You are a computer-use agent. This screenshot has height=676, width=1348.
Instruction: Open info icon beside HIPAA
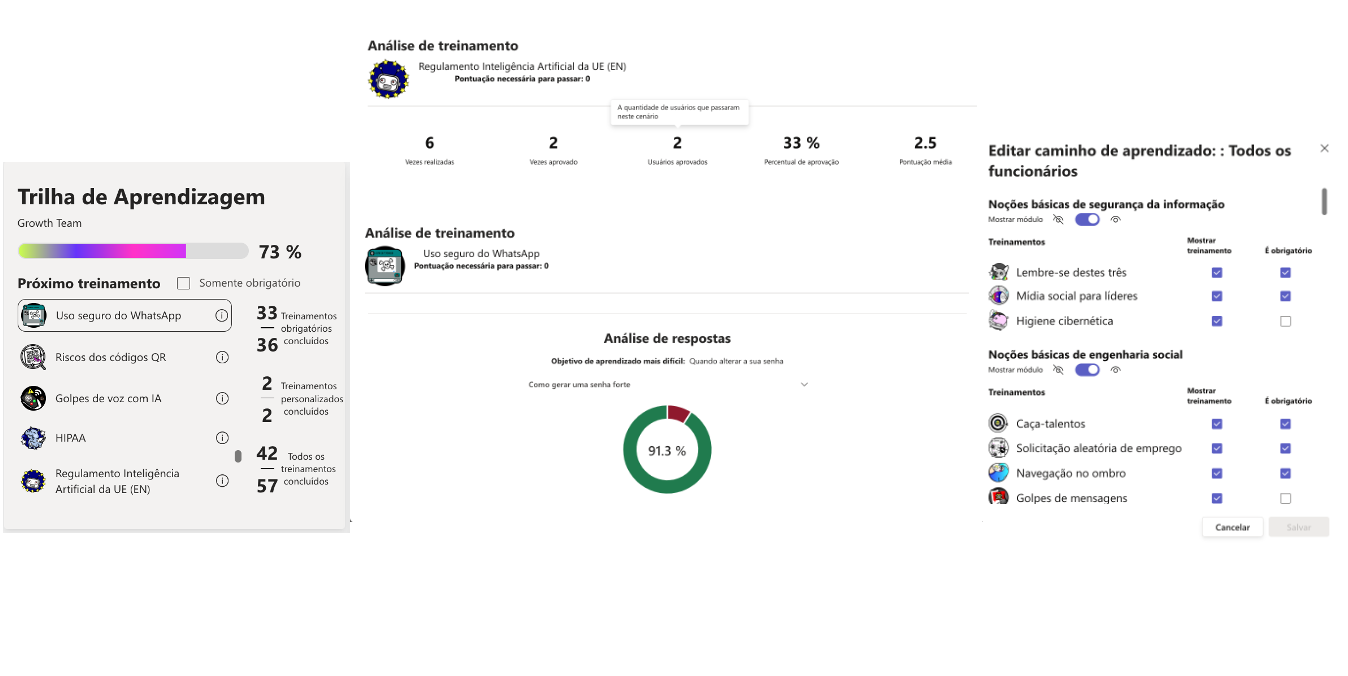[x=222, y=438]
